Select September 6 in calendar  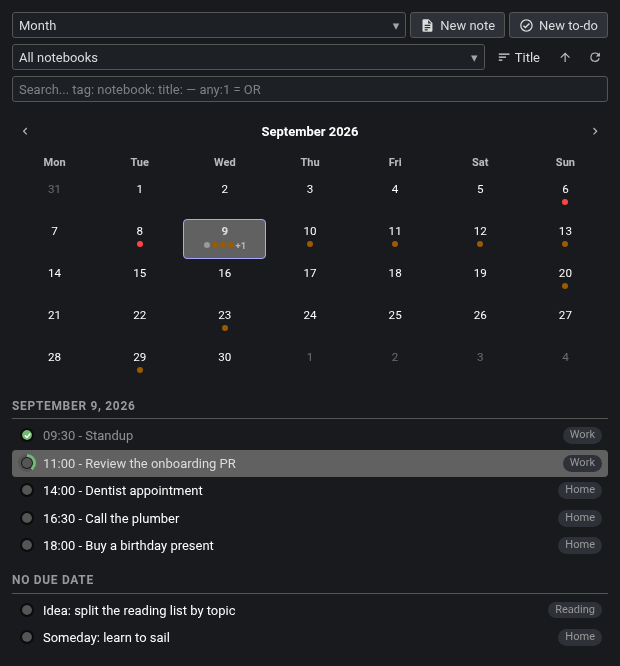click(565, 197)
